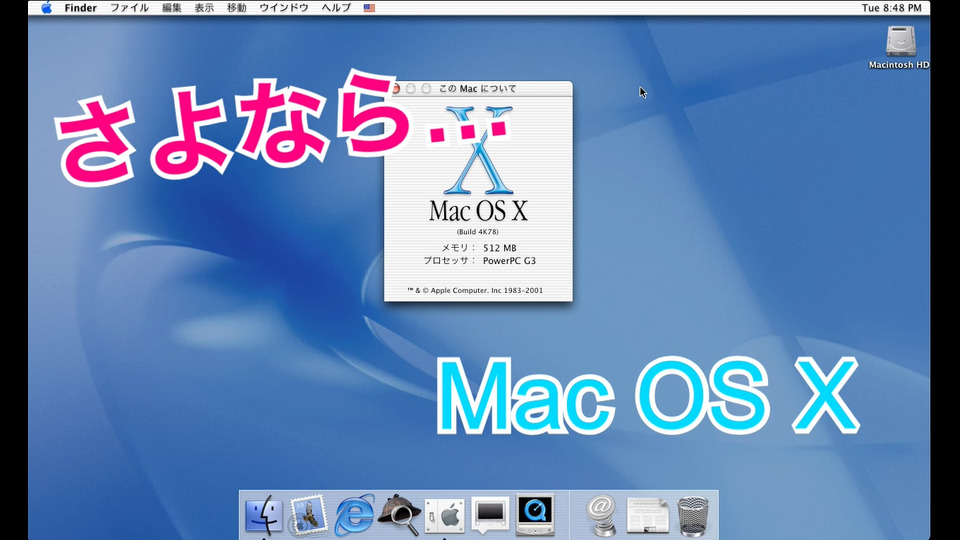Click the Mac OS X title in the window
Screen dimensions: 960x540
pos(478,211)
